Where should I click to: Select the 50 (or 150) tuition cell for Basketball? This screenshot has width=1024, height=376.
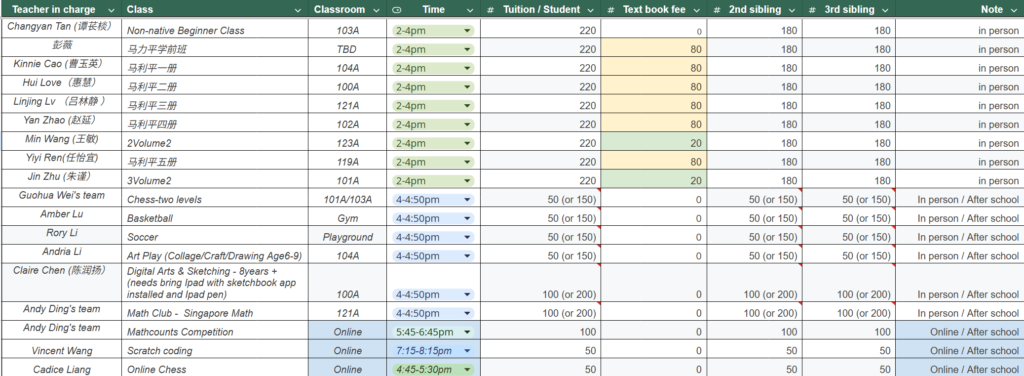click(x=541, y=217)
